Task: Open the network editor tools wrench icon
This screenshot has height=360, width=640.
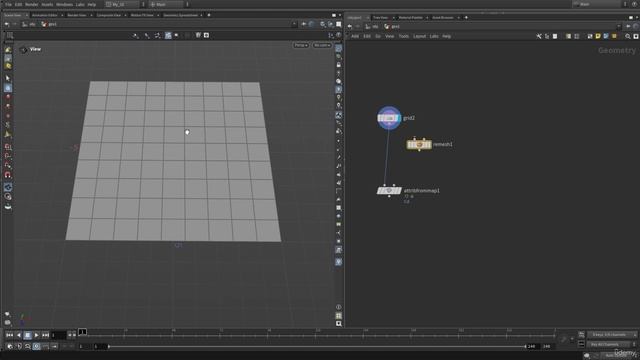Action: coord(539,36)
